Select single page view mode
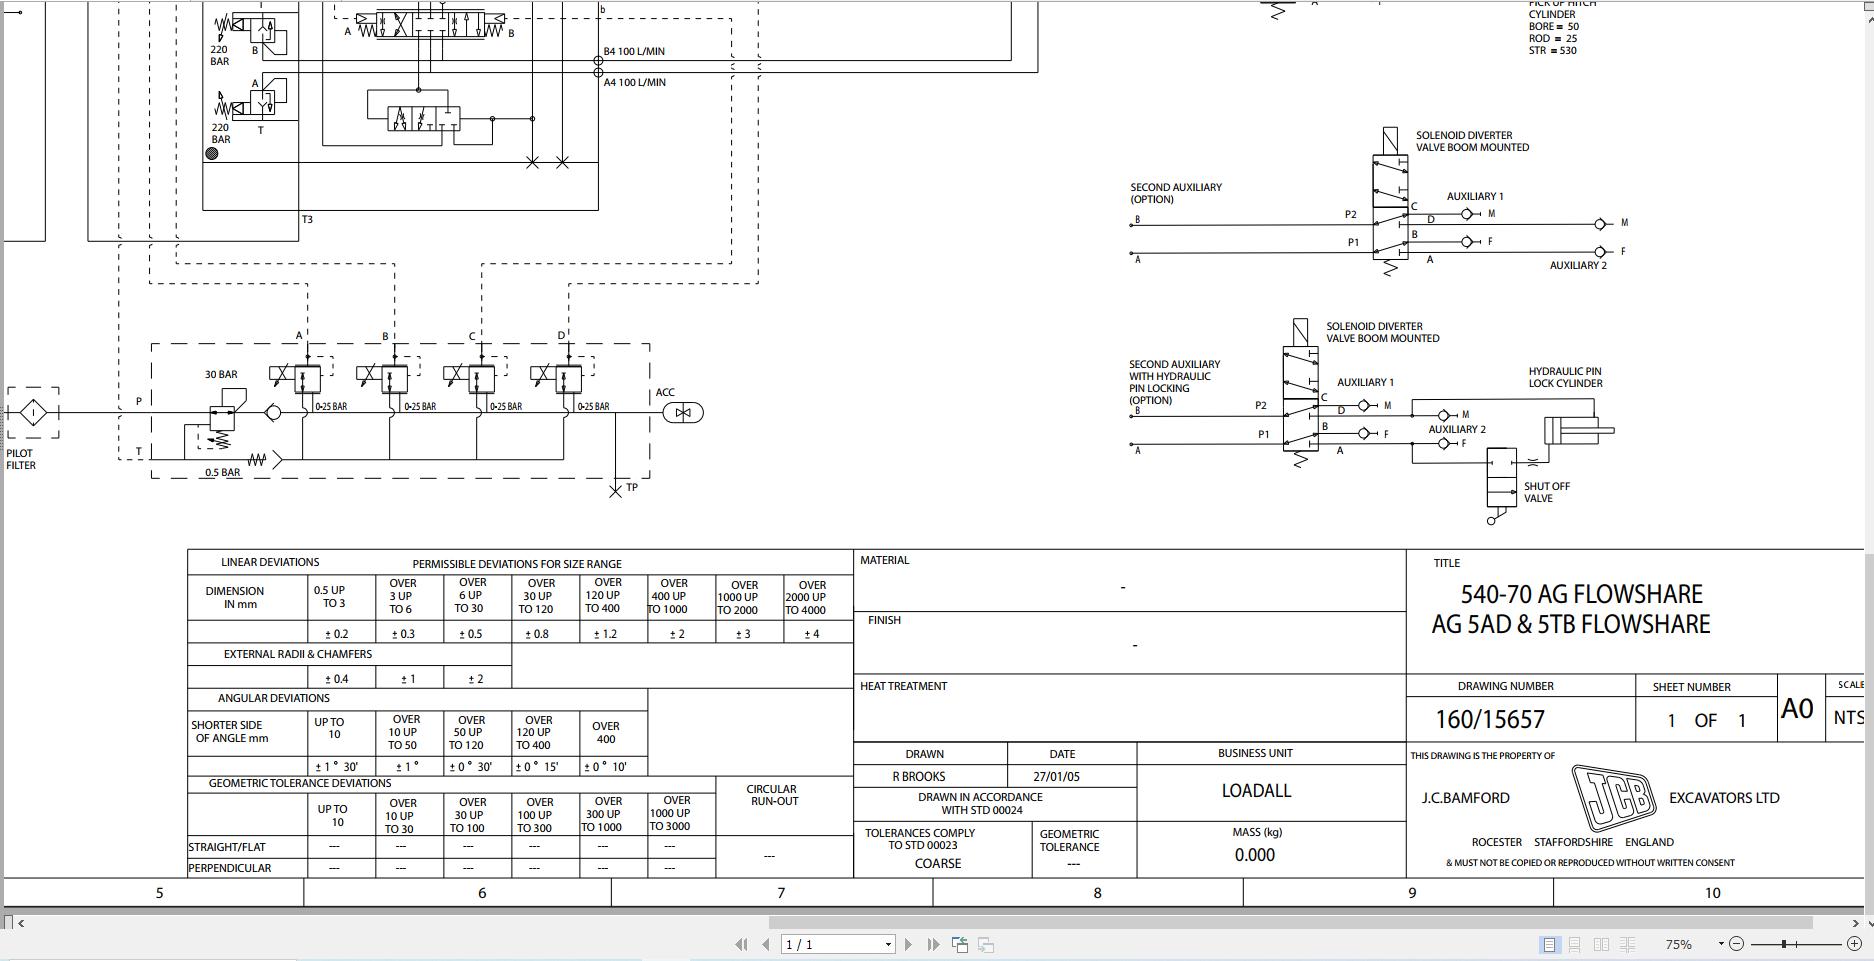The width and height of the screenshot is (1874, 961). [x=1549, y=944]
